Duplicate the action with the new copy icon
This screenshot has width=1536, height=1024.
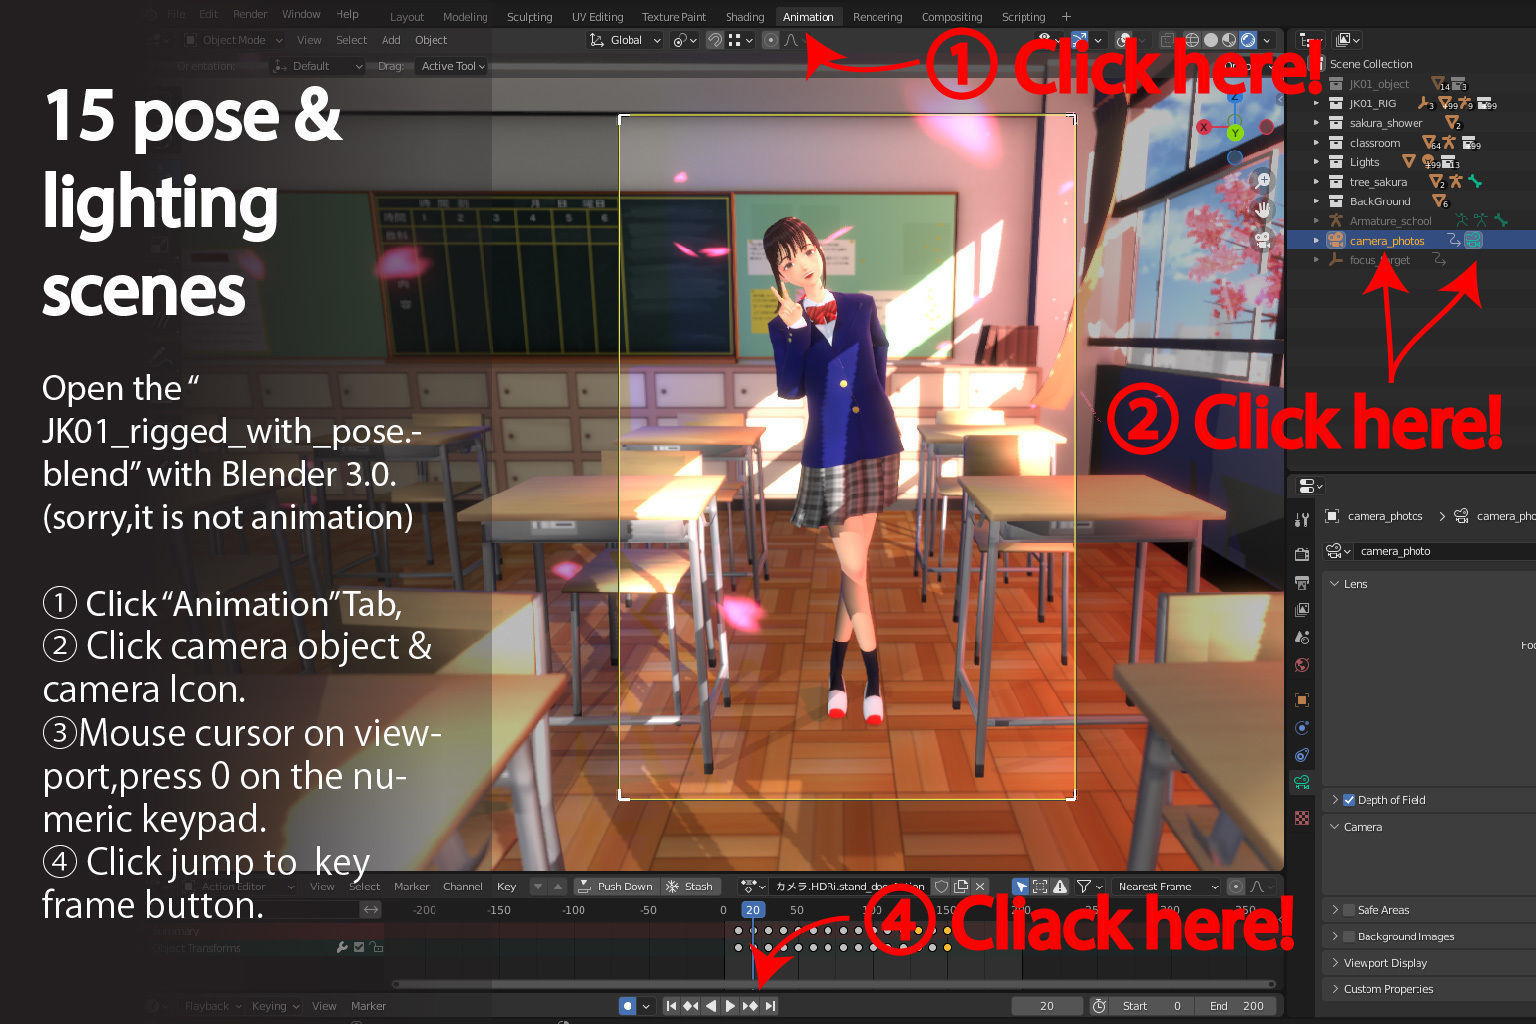click(961, 886)
